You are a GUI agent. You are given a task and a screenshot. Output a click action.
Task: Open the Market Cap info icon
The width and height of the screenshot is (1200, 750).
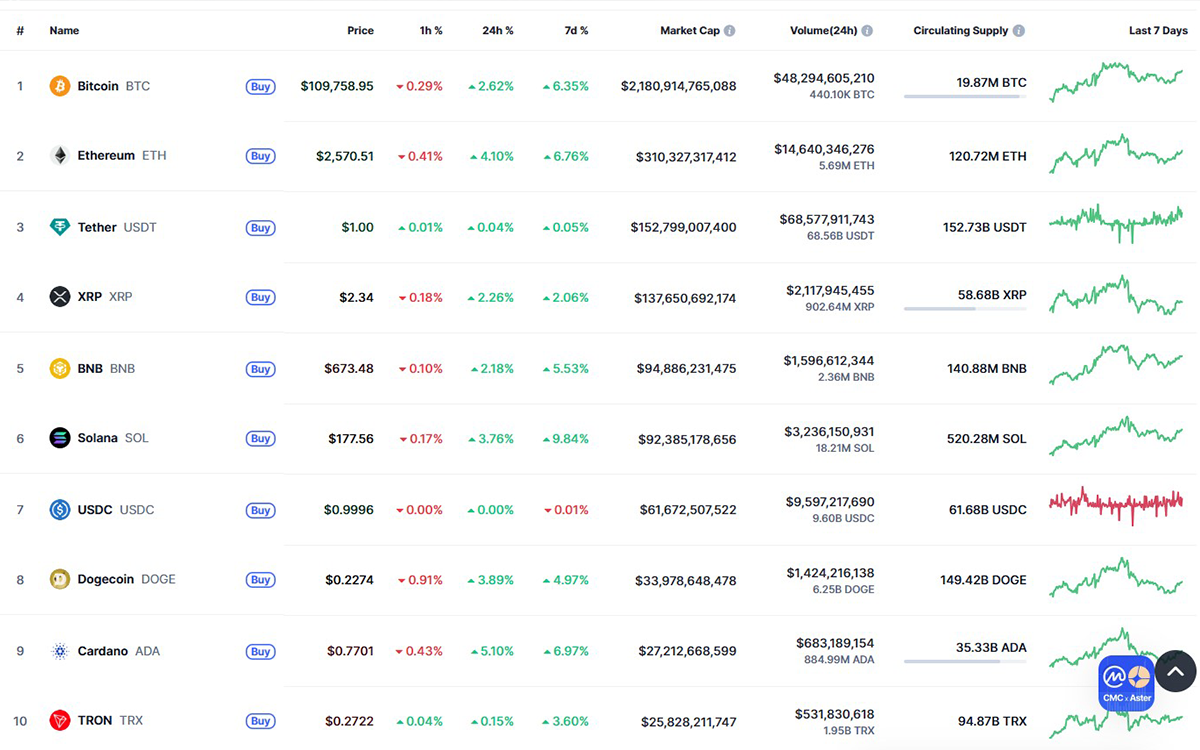pos(730,31)
